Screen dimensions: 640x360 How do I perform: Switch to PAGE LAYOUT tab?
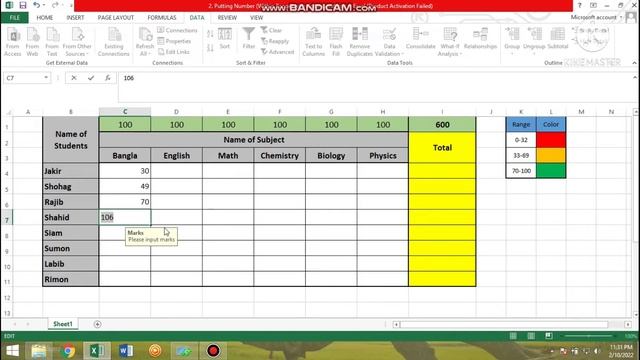pos(116,18)
